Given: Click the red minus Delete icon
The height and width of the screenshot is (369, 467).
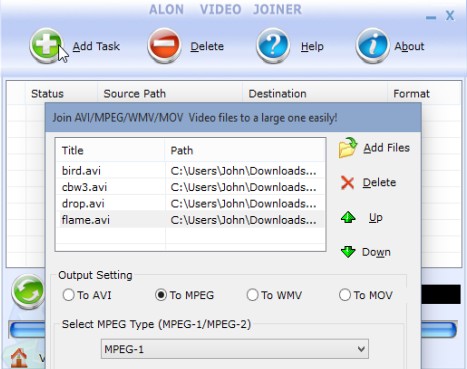Looking at the screenshot, I should click(x=164, y=45).
